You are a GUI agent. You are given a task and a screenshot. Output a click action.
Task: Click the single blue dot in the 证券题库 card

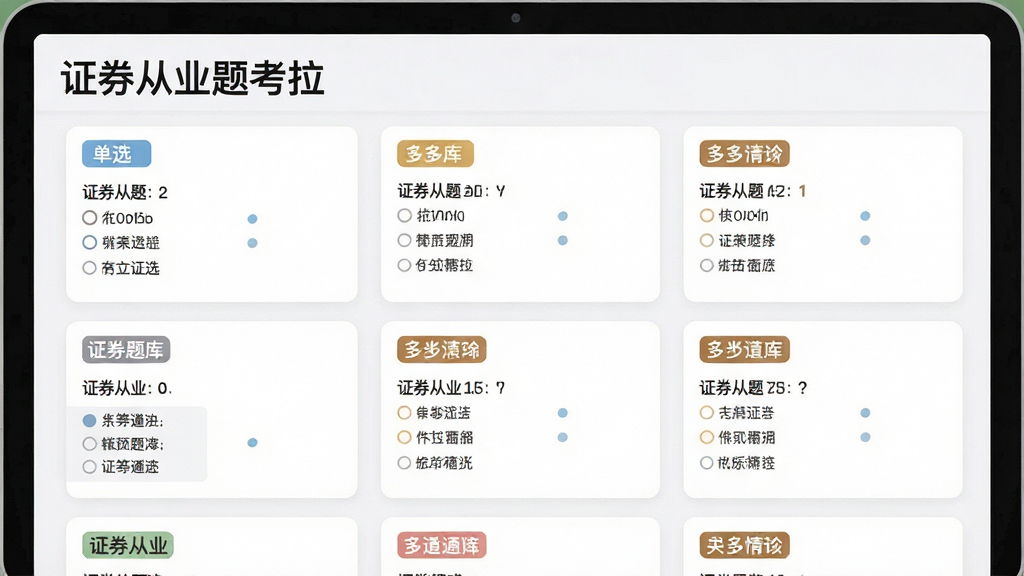click(253, 443)
